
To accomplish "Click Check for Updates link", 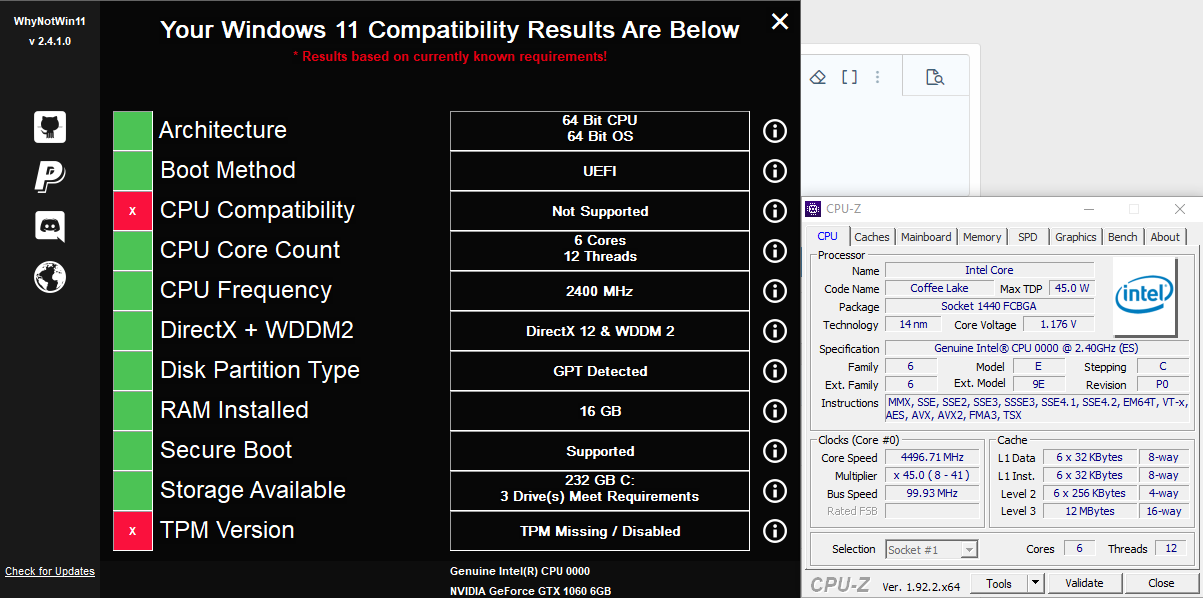I will click(50, 572).
